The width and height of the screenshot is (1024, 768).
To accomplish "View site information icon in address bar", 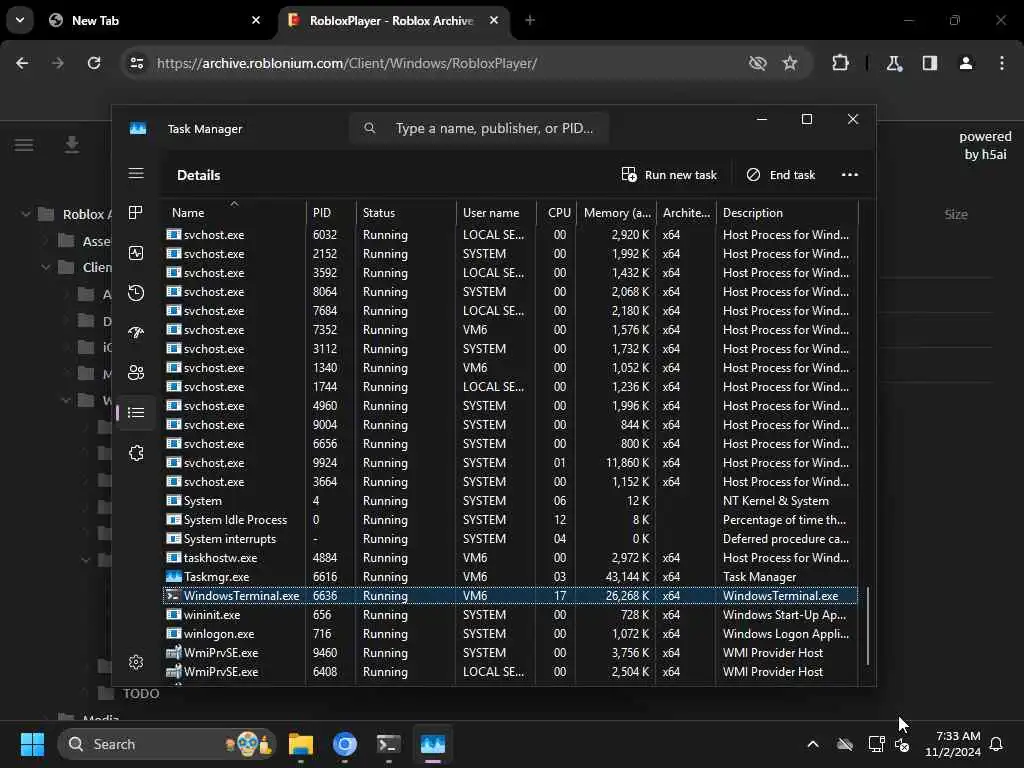I will (x=136, y=63).
